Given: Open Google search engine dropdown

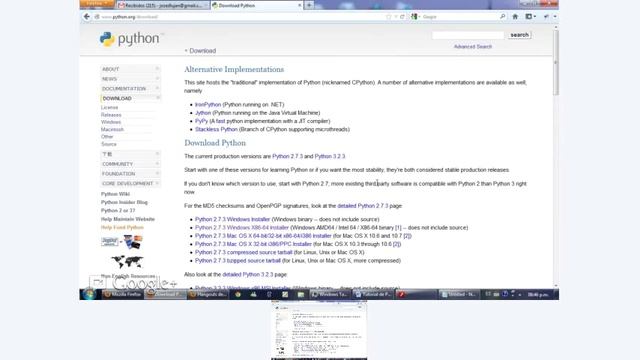Looking at the screenshot, I should [416, 17].
